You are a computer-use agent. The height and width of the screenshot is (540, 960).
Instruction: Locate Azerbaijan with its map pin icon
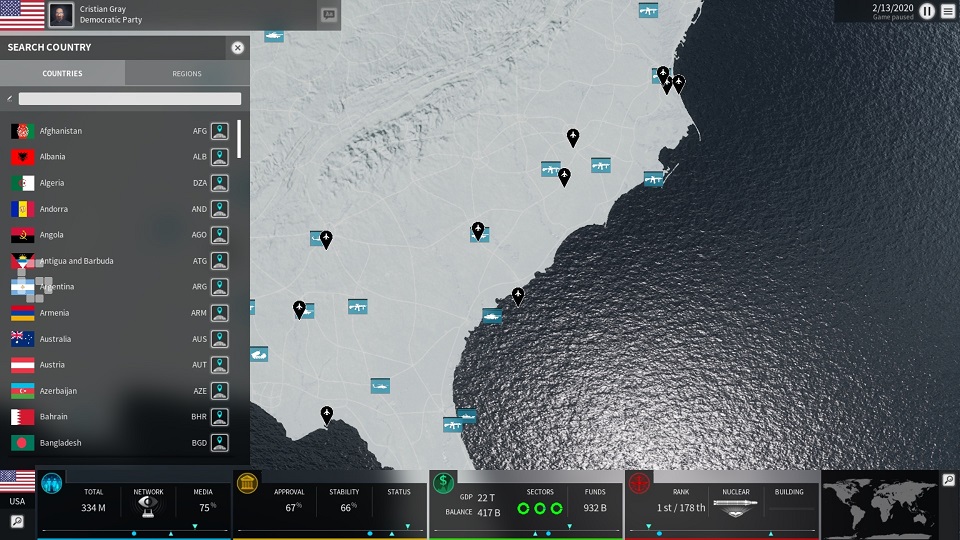[x=220, y=391]
